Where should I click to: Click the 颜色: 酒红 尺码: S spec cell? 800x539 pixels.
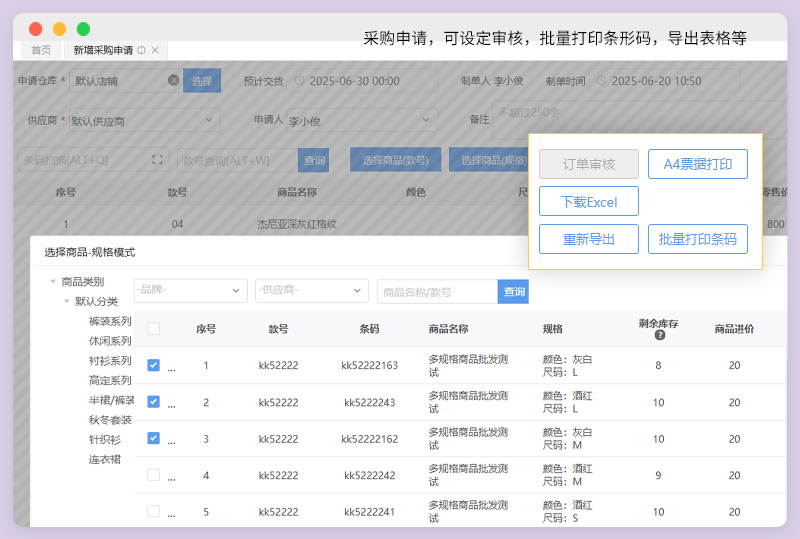click(567, 511)
